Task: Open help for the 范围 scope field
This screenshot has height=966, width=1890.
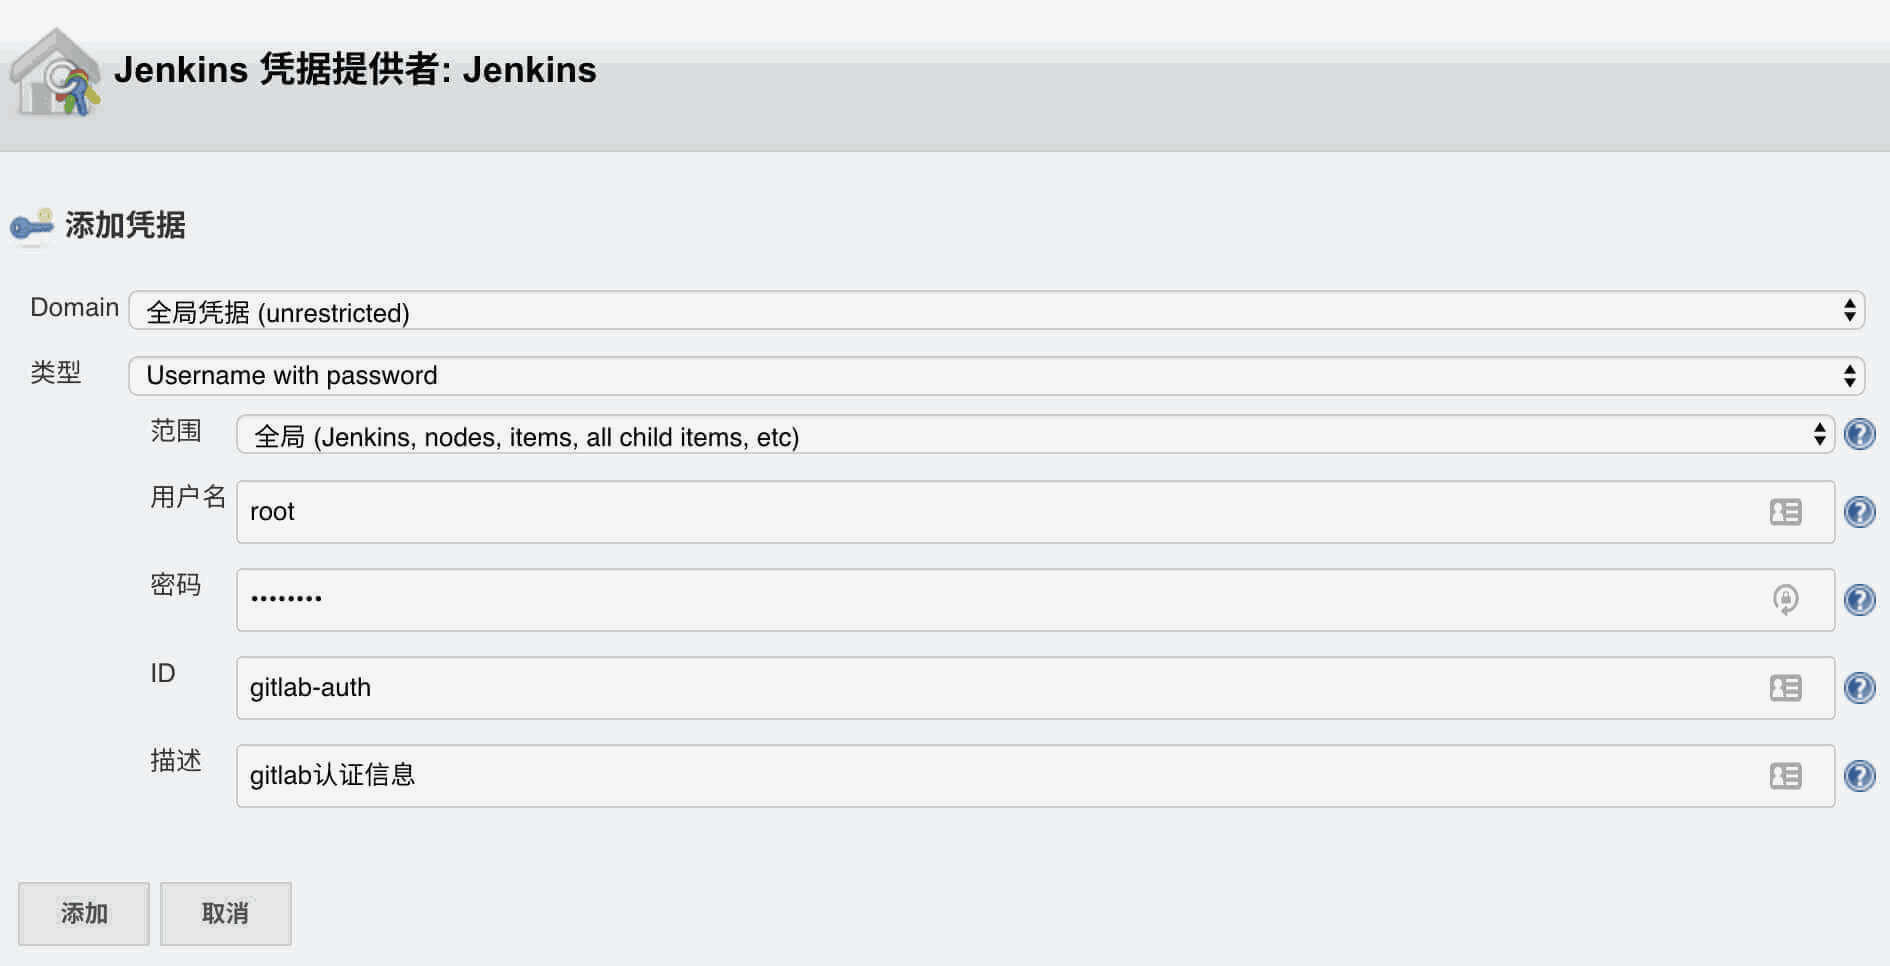Action: [x=1859, y=434]
